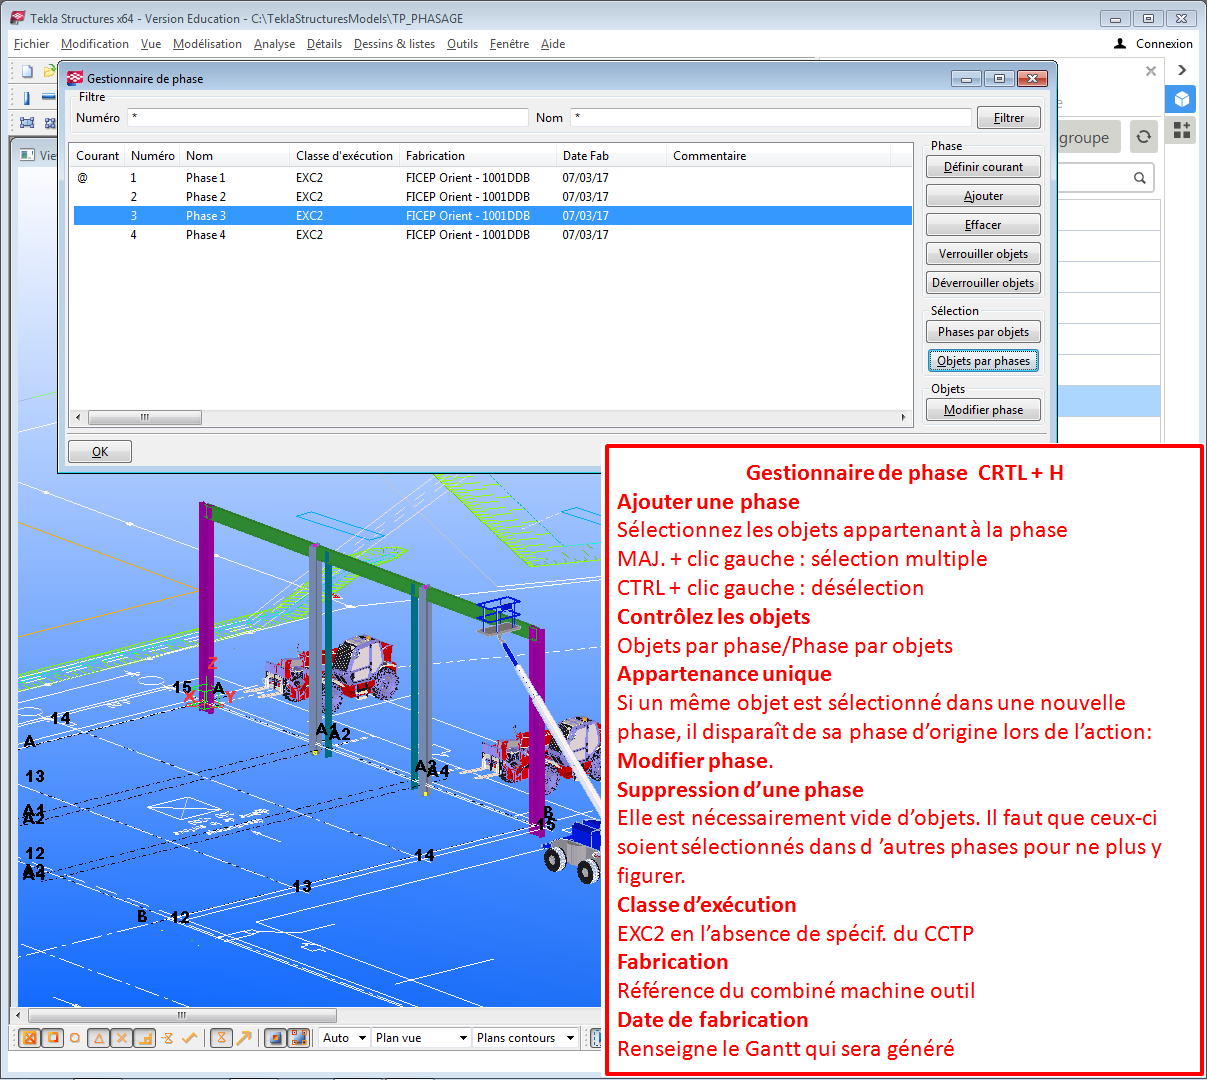The height and width of the screenshot is (1080, 1207).
Task: Click OK in the Gestionnaire de phase dialog
Action: (100, 452)
